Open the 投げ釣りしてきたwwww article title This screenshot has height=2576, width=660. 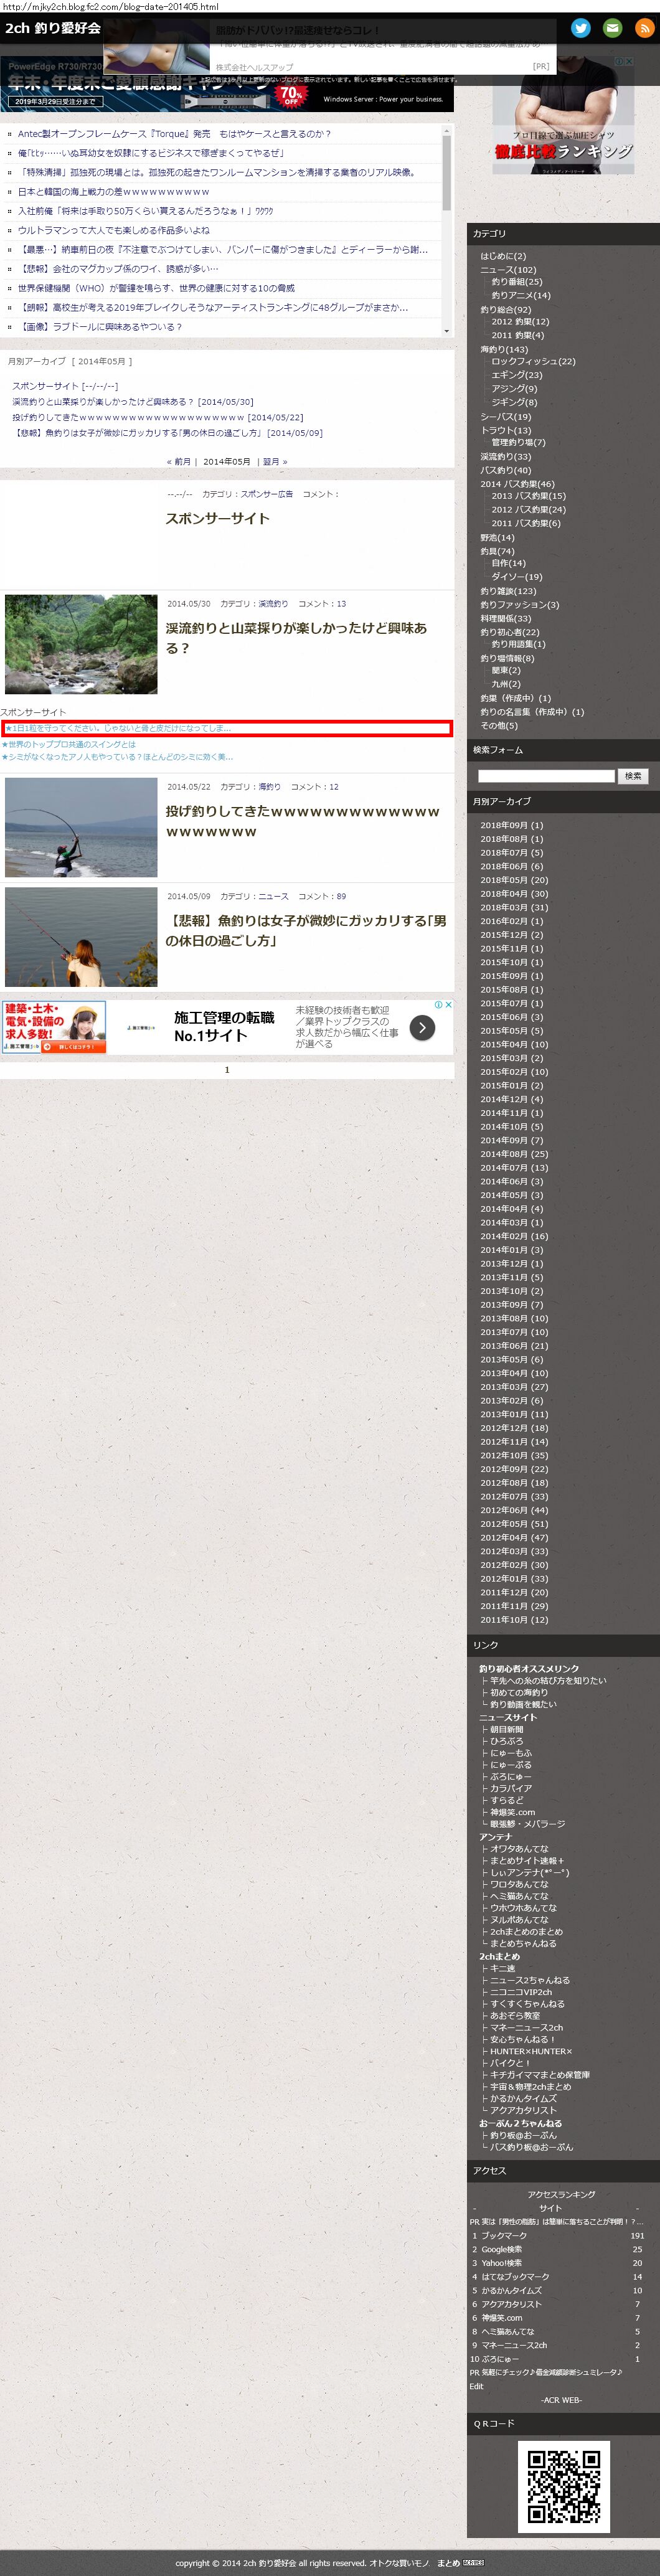[302, 821]
